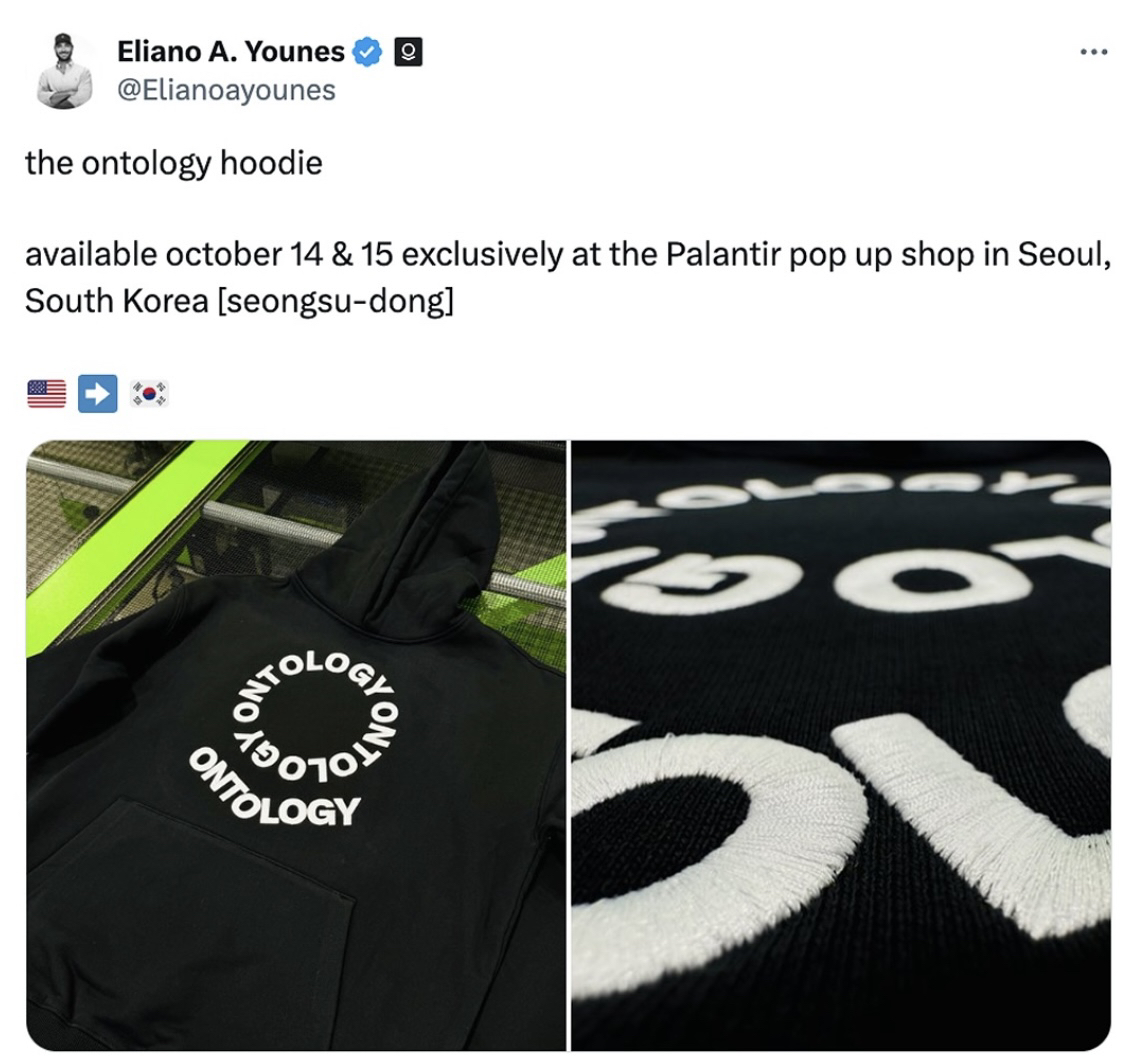The width and height of the screenshot is (1134, 1060).
Task: Click the "the ontology hoodie" text line
Action: (x=174, y=163)
